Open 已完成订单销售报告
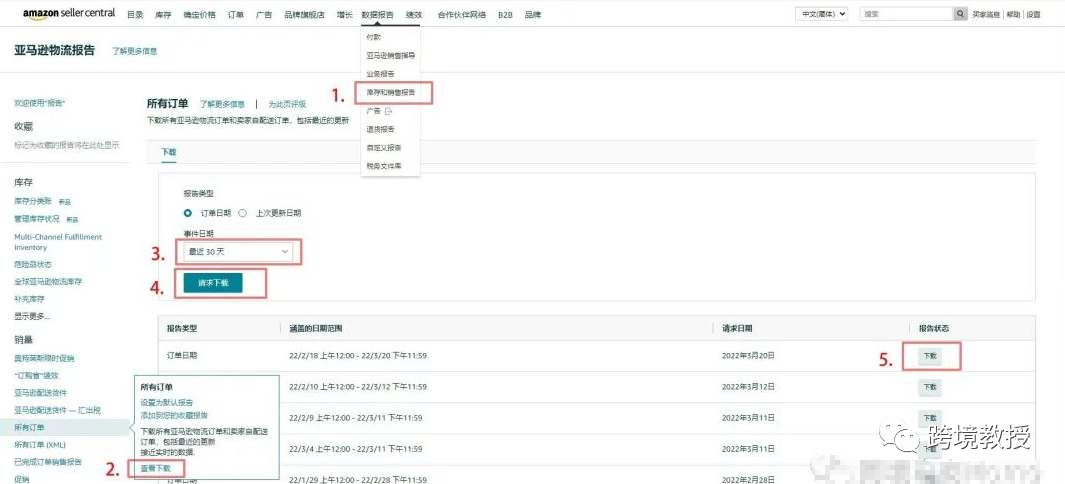Screen dimensions: 1065x484 tap(48, 462)
